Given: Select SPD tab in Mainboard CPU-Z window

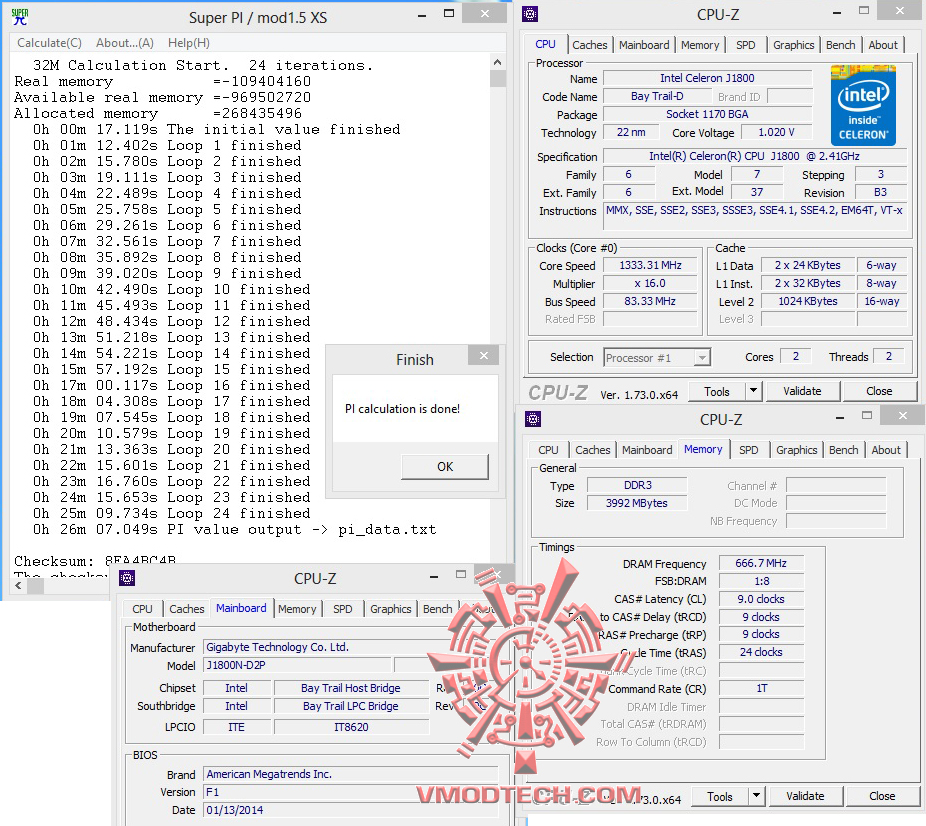Looking at the screenshot, I should (342, 609).
